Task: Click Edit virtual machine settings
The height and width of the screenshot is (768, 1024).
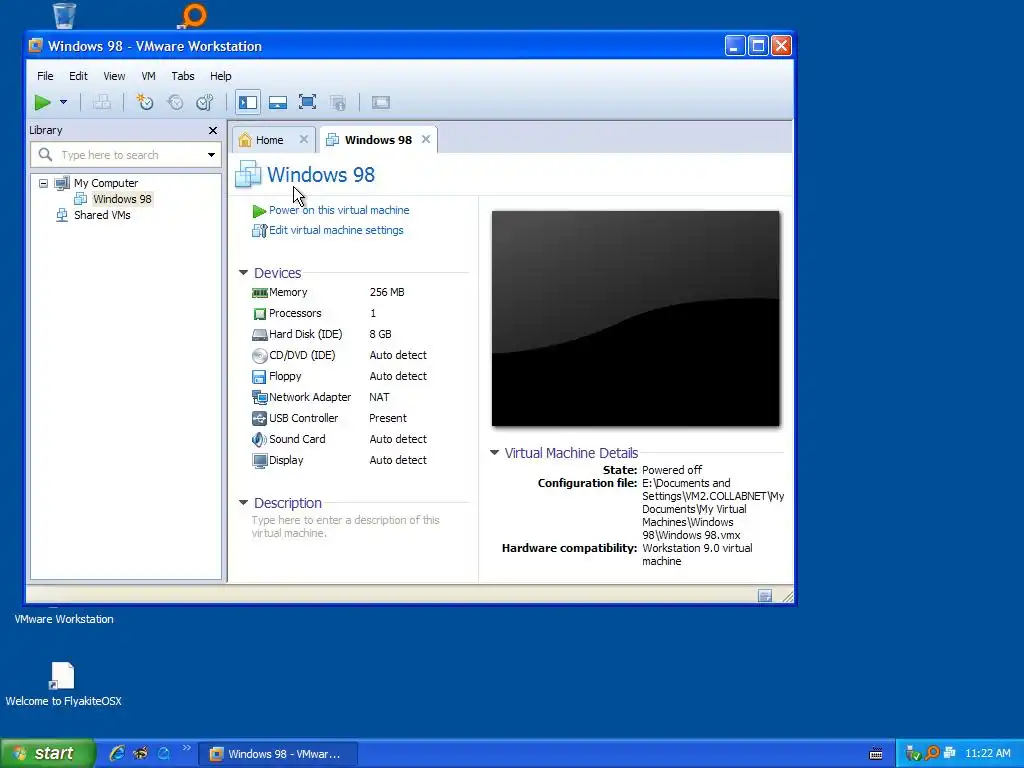Action: pyautogui.click(x=336, y=230)
